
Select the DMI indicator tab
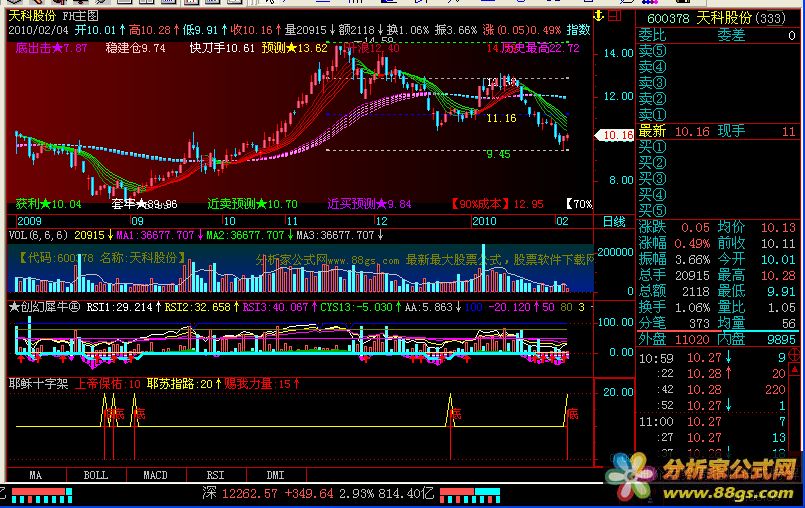coord(274,474)
